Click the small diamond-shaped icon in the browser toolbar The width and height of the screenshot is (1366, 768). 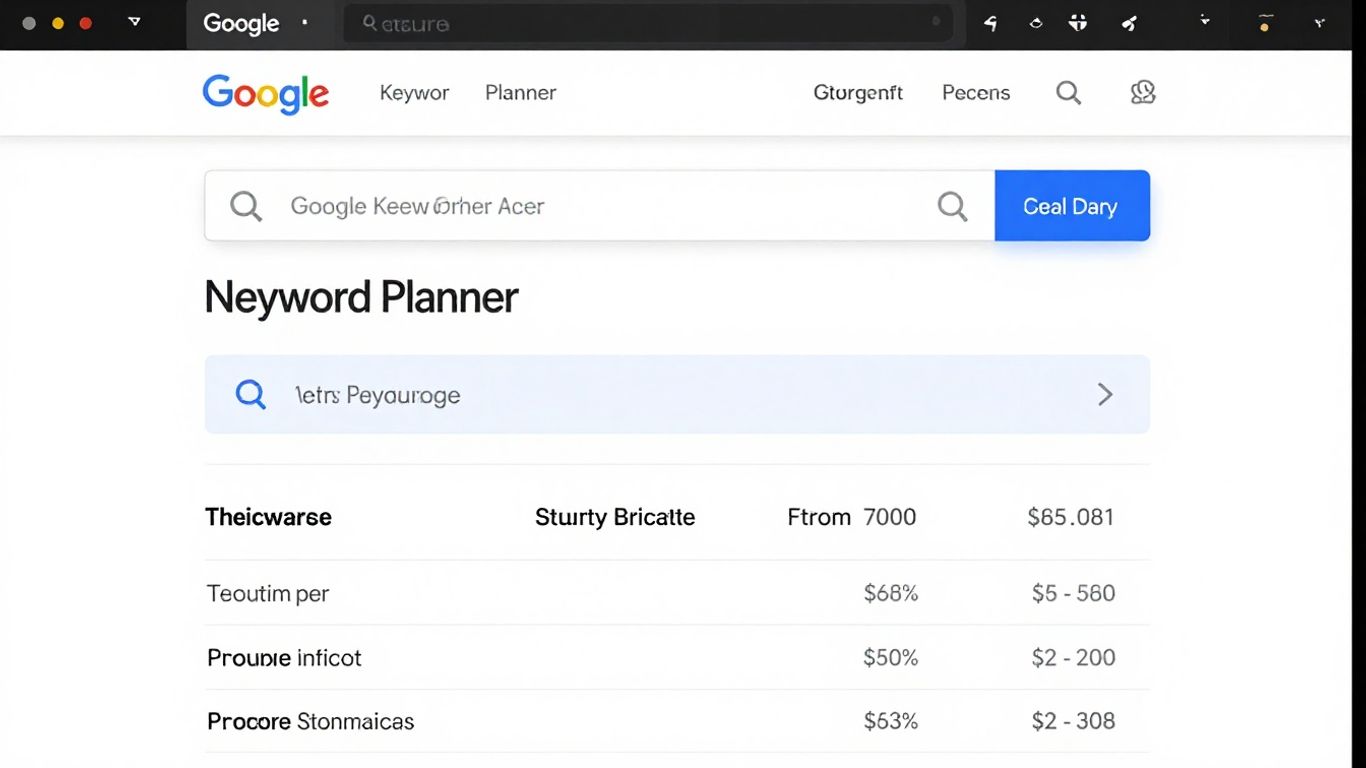click(x=1036, y=22)
